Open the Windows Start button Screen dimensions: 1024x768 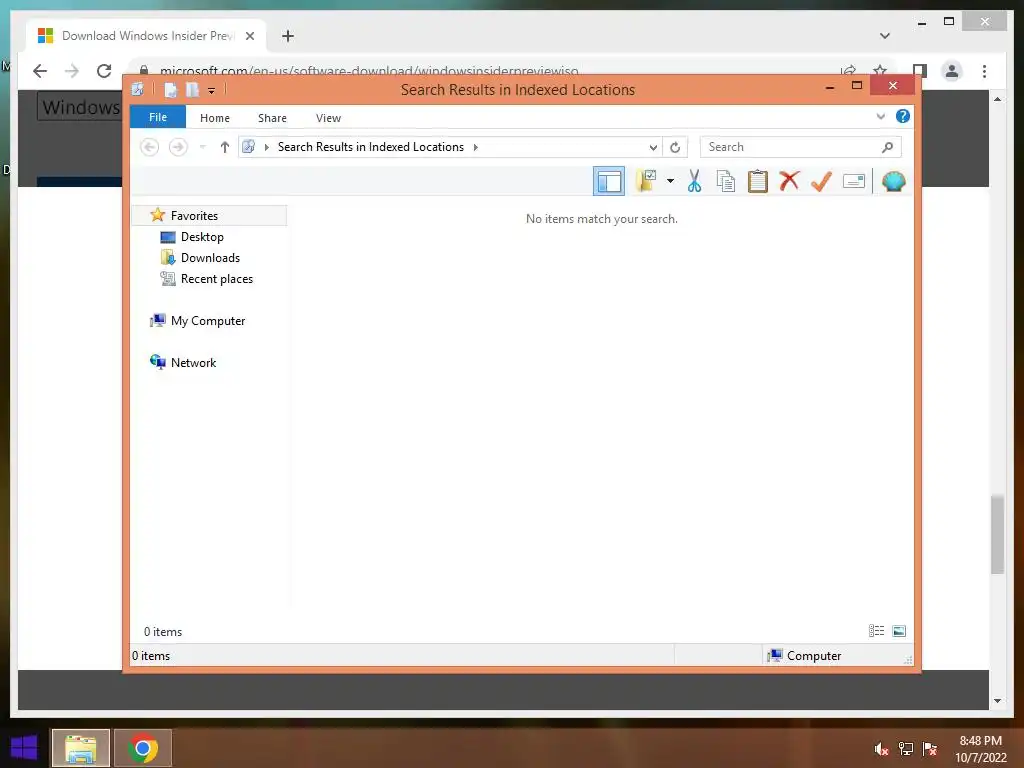pyautogui.click(x=24, y=748)
